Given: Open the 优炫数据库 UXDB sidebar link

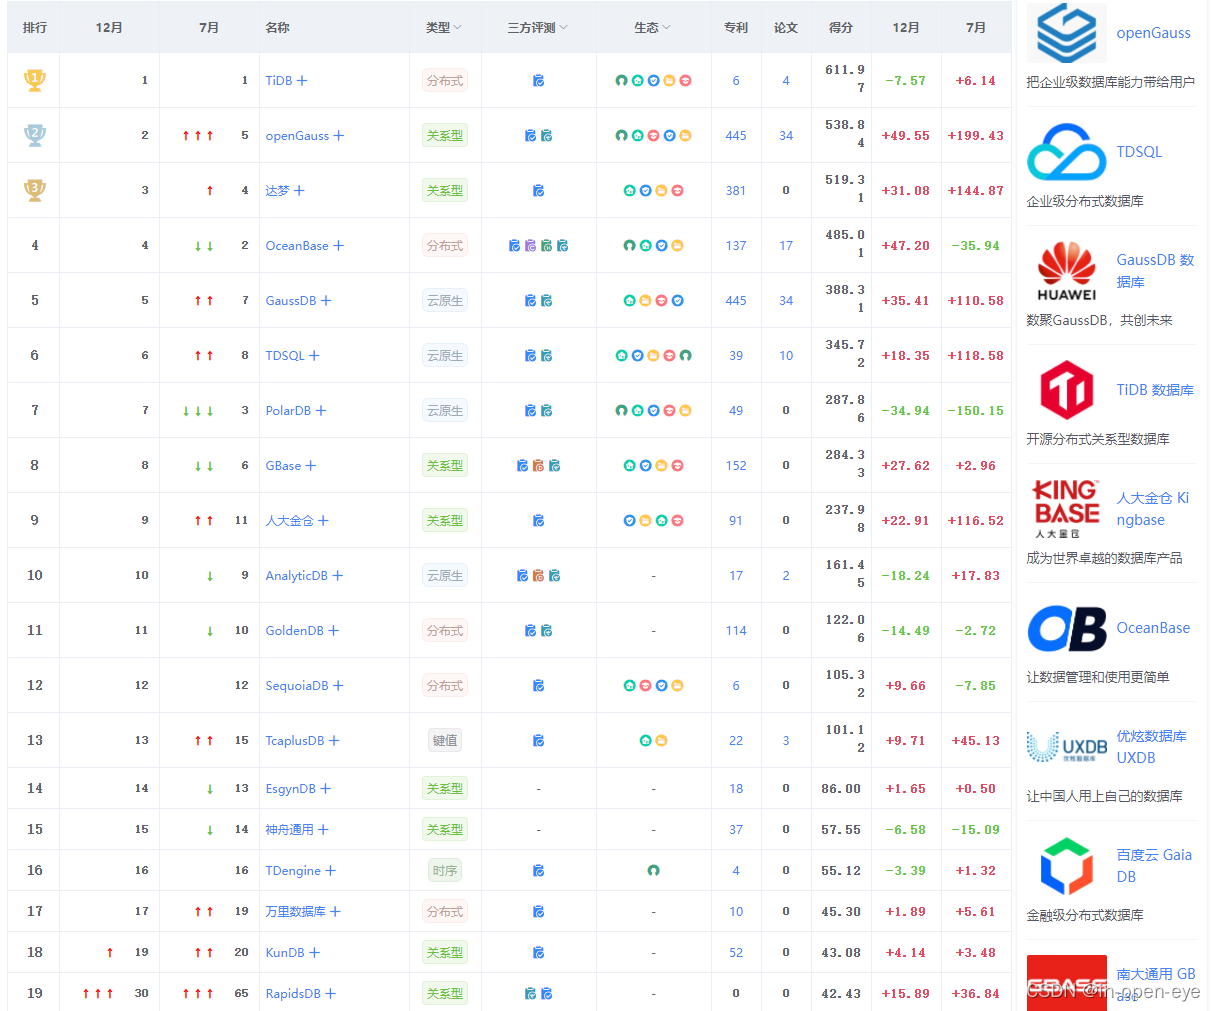Looking at the screenshot, I should pos(1151,747).
